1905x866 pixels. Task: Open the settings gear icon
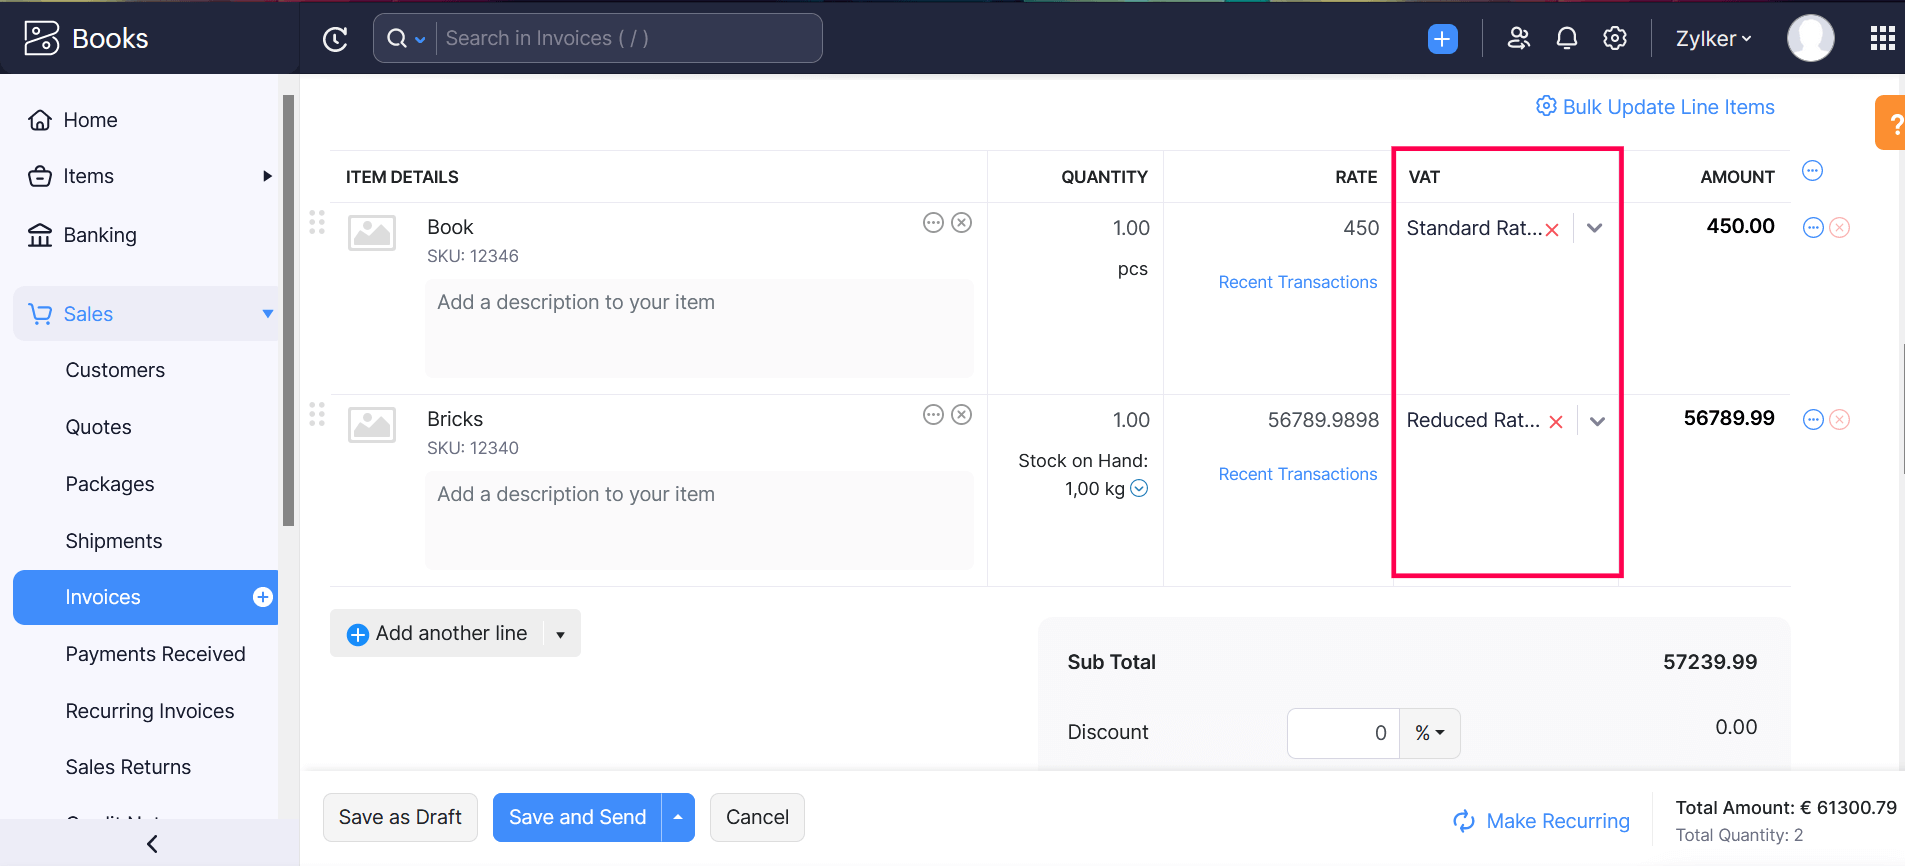(1614, 39)
